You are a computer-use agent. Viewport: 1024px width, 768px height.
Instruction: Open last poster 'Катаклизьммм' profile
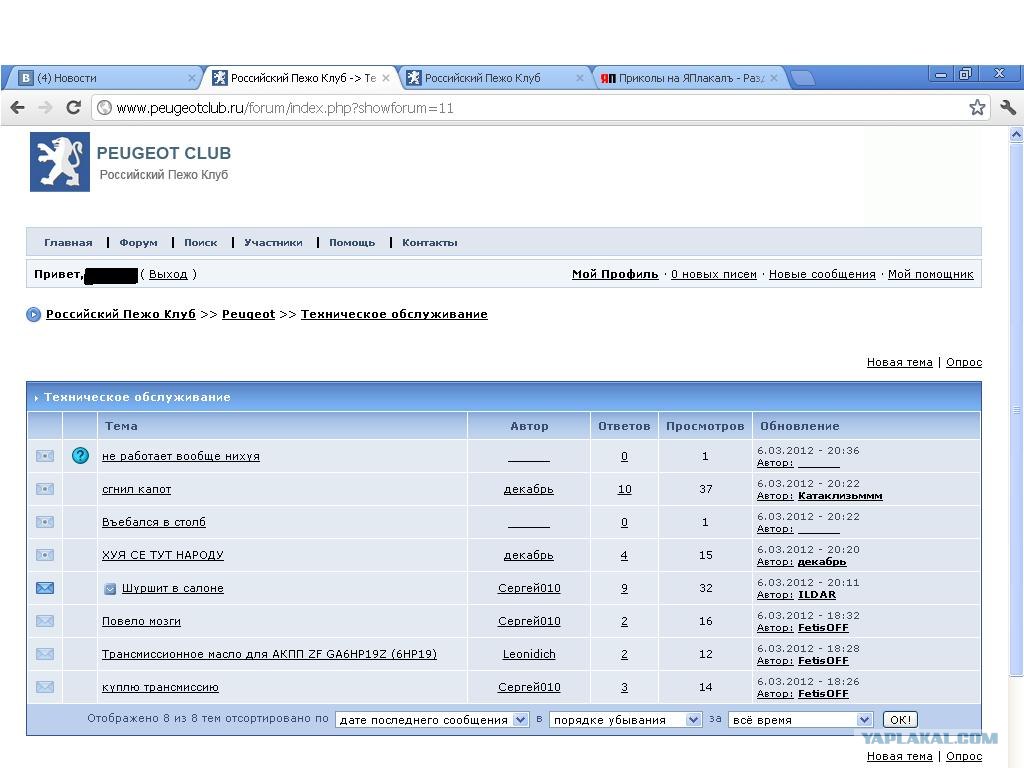coord(840,496)
